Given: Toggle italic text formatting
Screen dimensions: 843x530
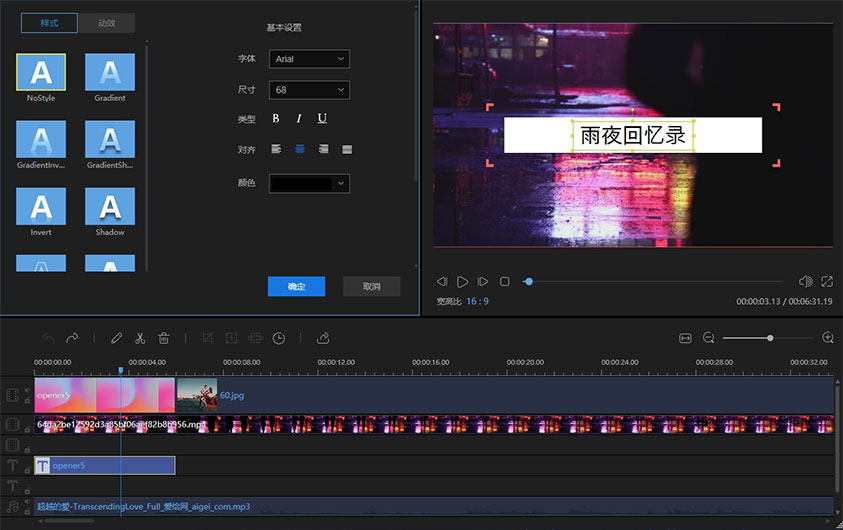Looking at the screenshot, I should pyautogui.click(x=299, y=119).
